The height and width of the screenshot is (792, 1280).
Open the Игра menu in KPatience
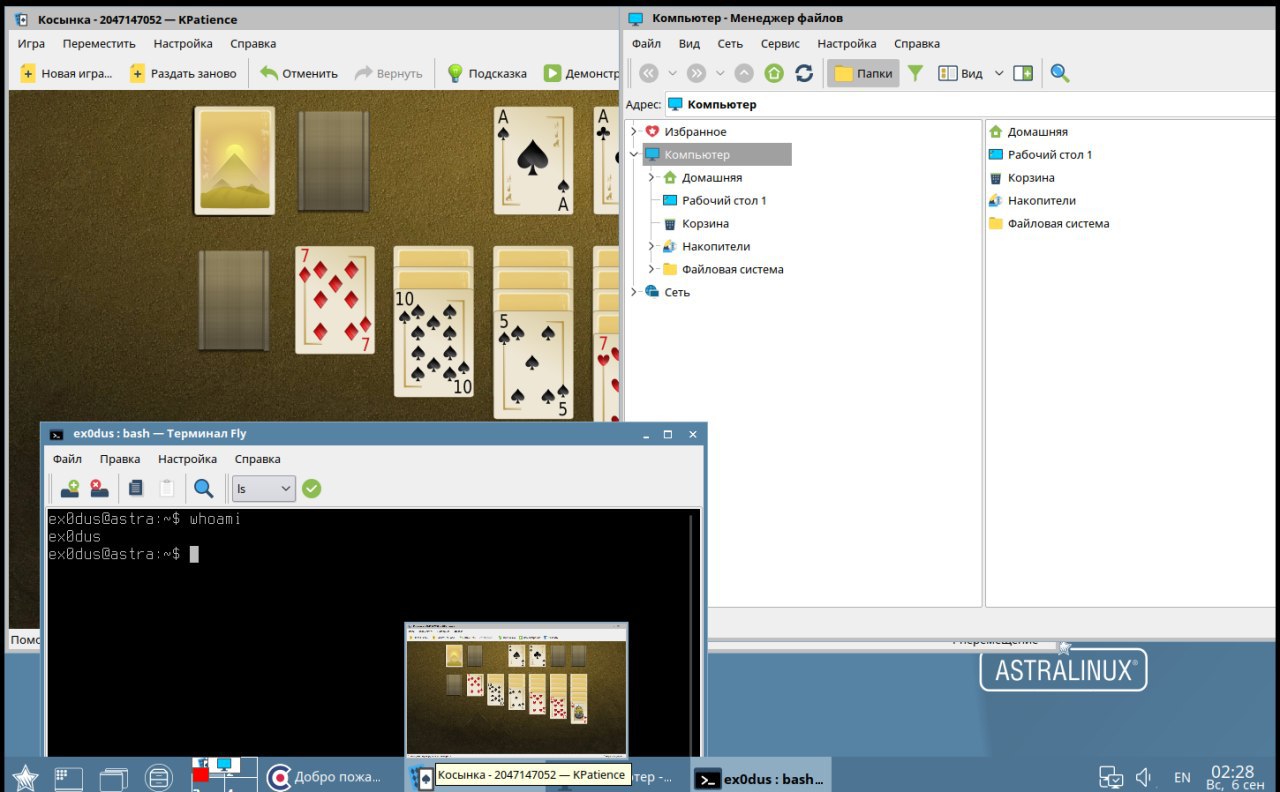(31, 44)
